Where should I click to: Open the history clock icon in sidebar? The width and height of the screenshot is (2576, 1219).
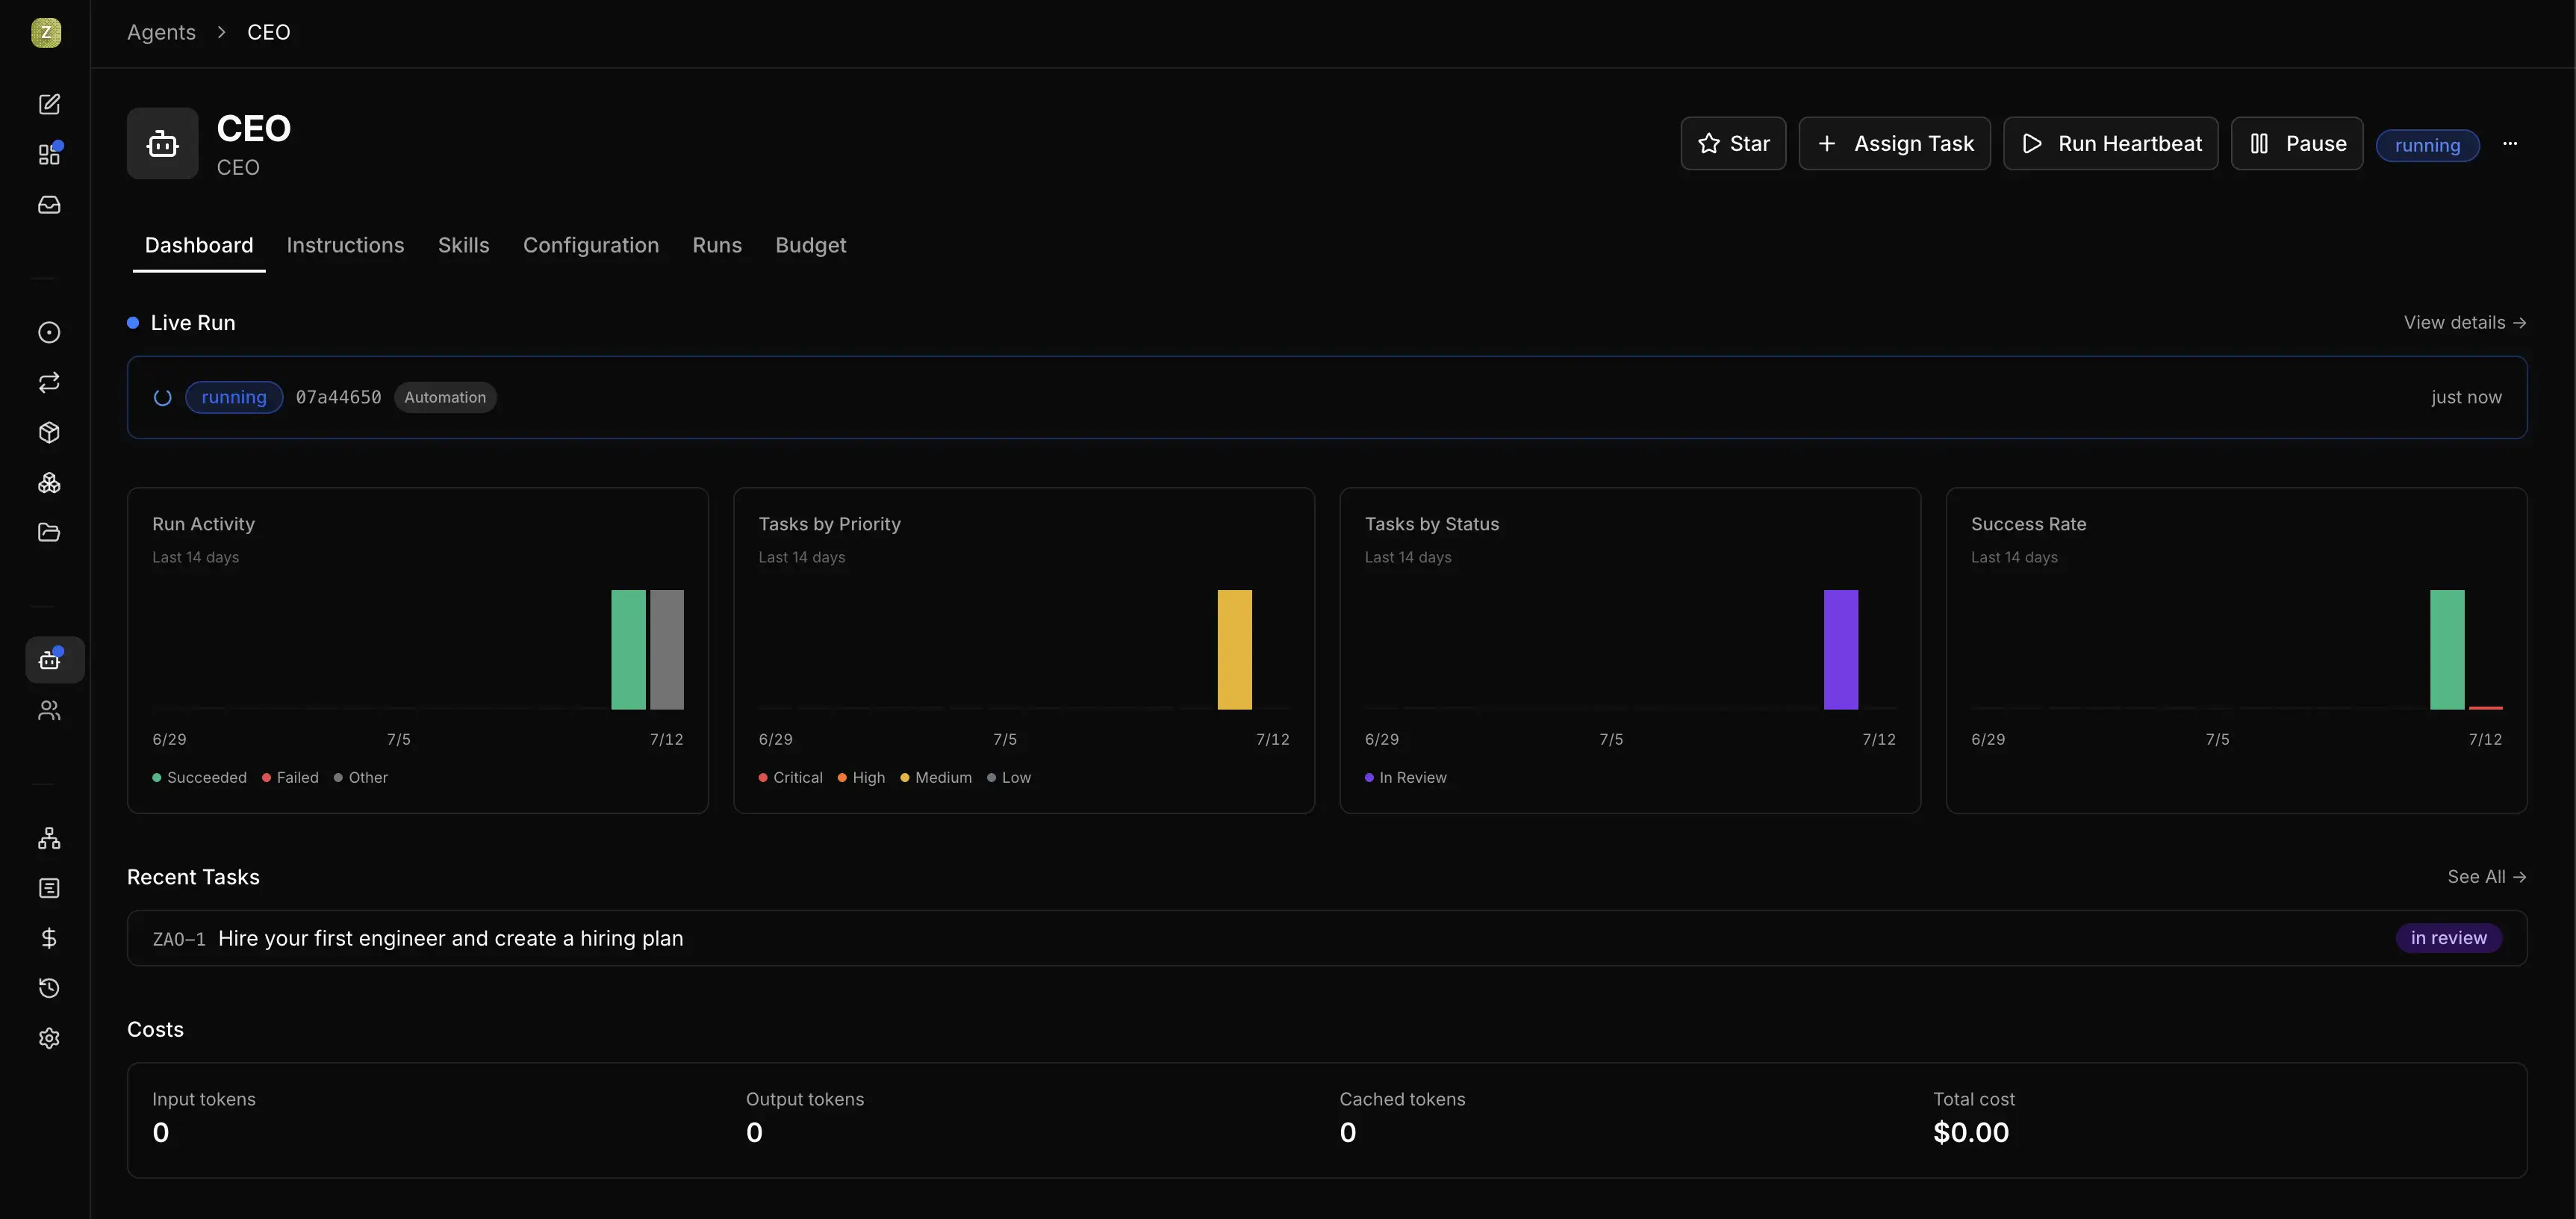click(49, 988)
